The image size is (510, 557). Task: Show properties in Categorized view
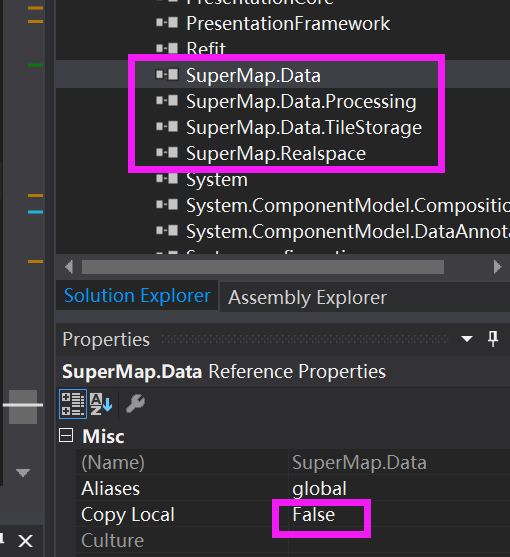click(73, 404)
